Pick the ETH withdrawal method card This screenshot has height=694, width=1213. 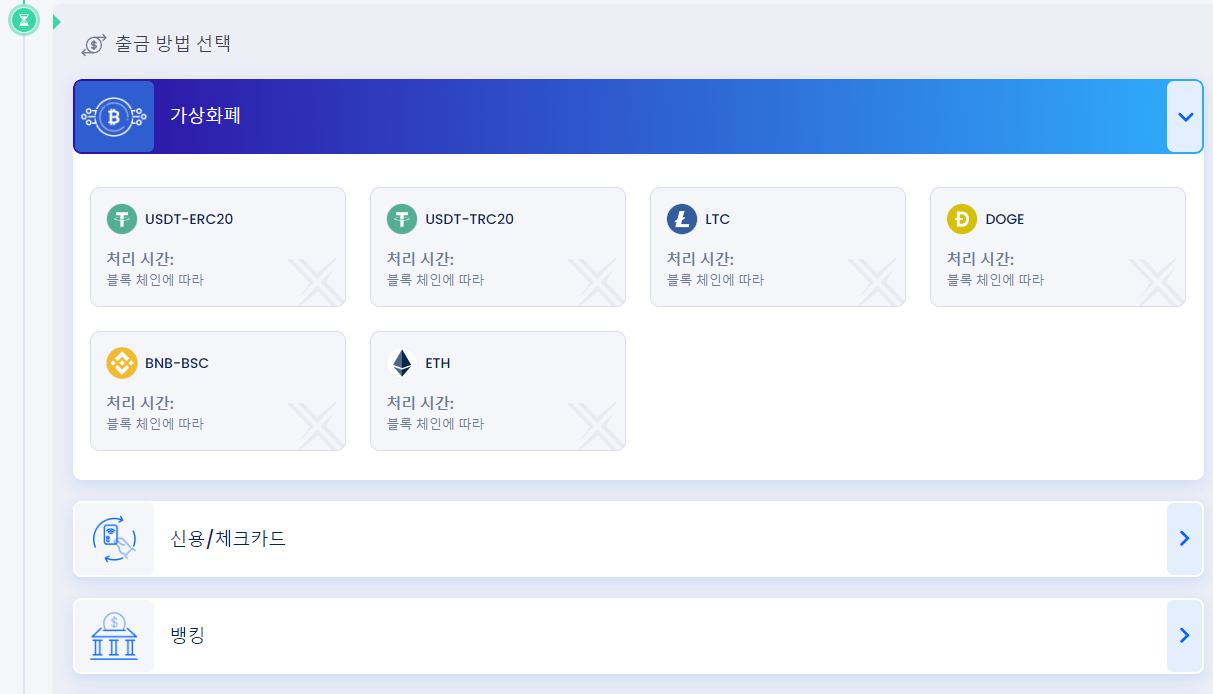pos(498,391)
